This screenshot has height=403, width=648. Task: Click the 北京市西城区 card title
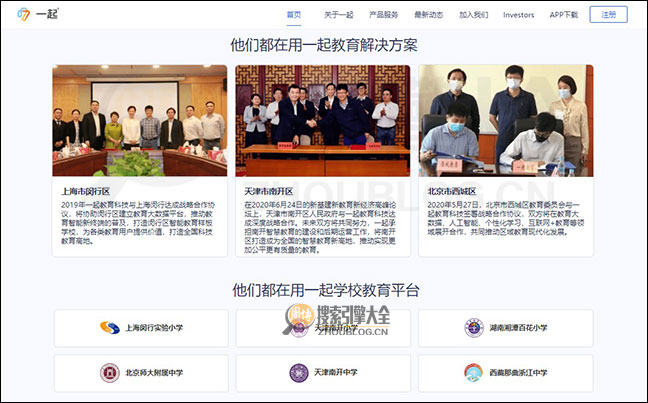click(452, 191)
